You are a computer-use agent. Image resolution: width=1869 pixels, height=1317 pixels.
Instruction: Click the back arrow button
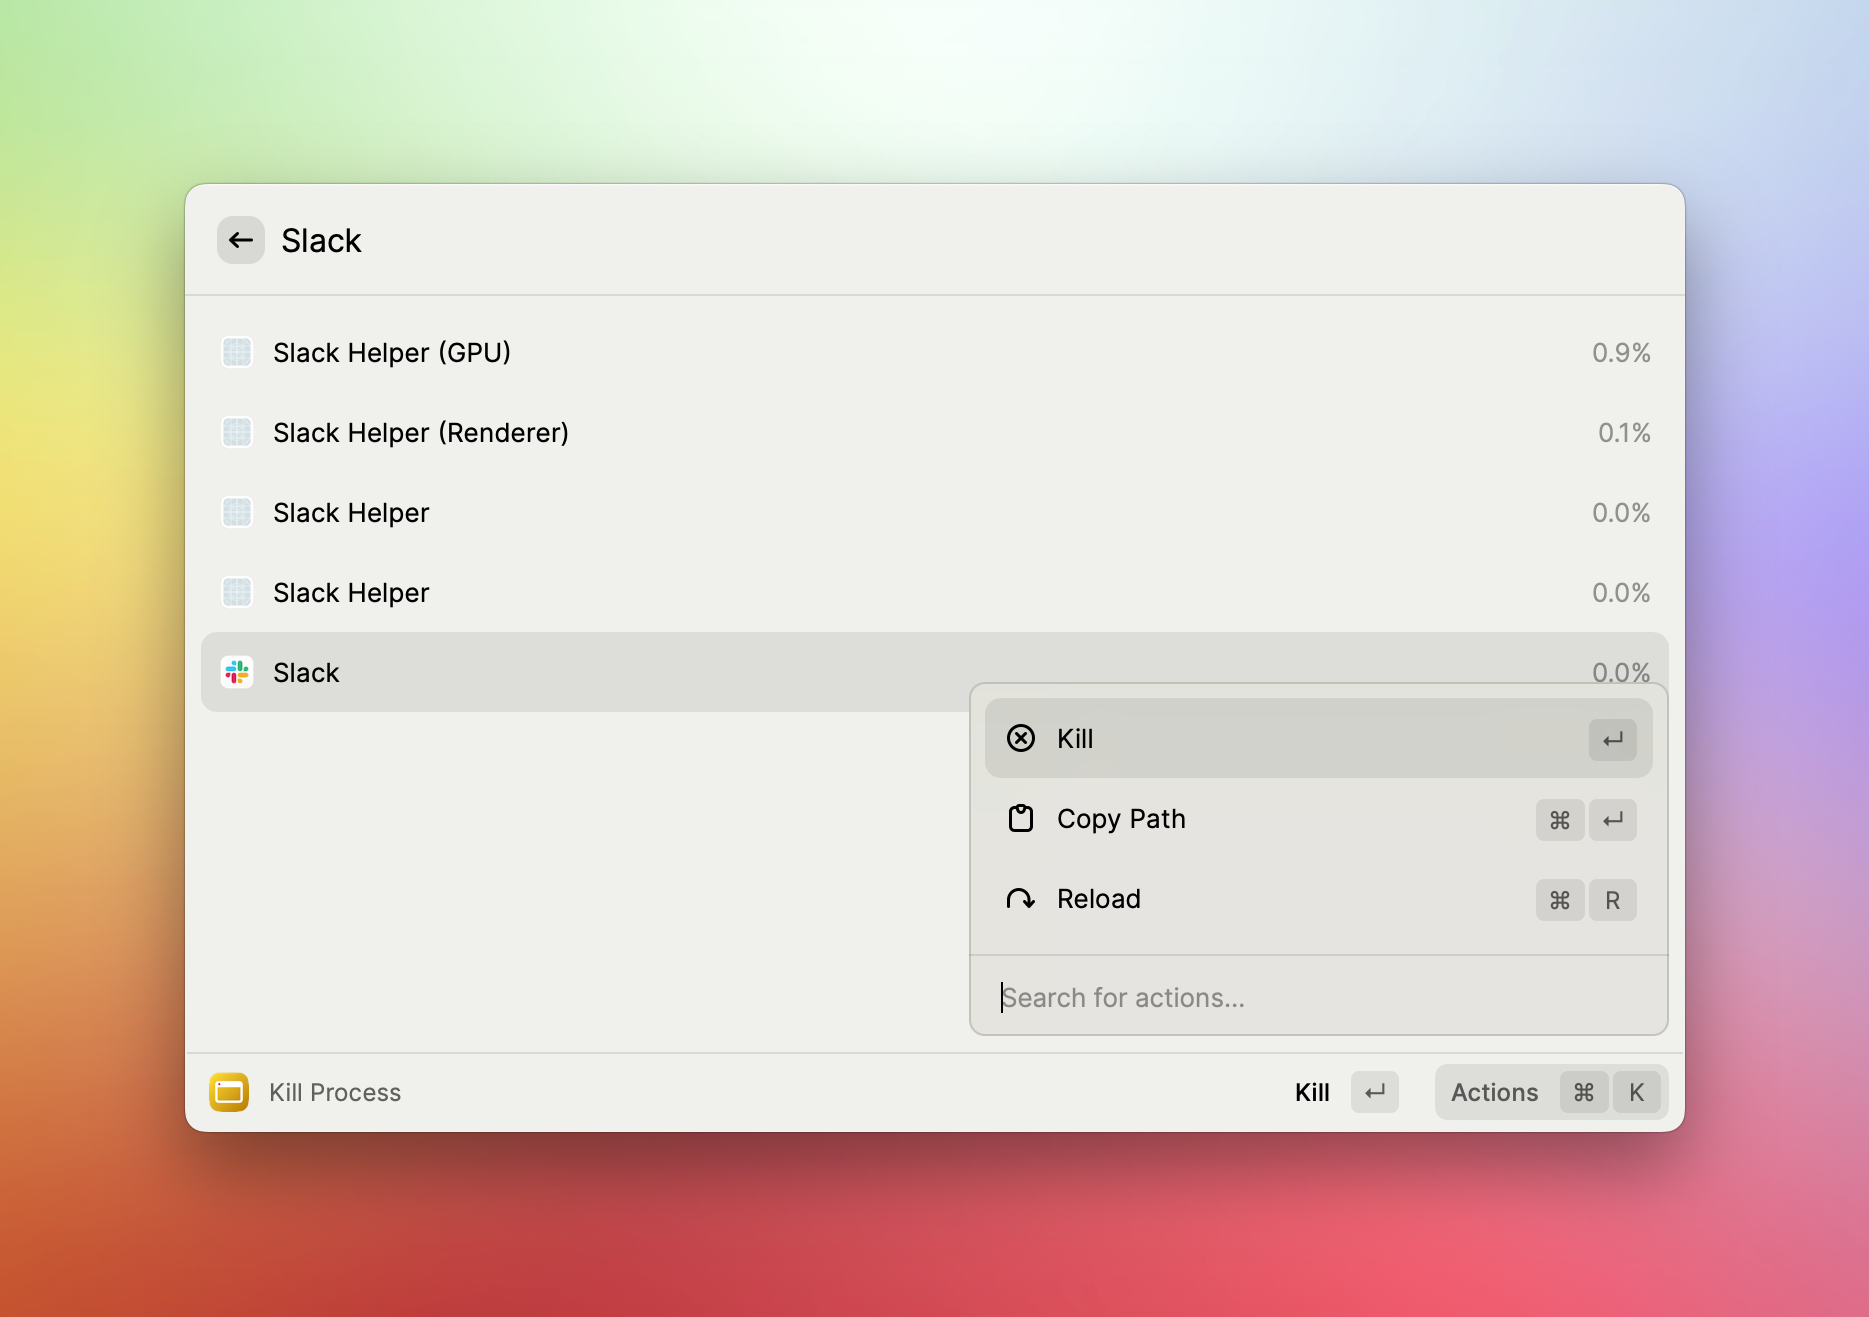[241, 240]
